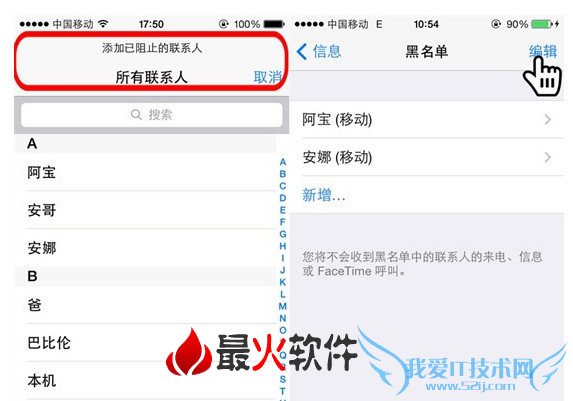Tap the green battery icon showing 90%
Viewport: 573px width, 401px height.
(542, 24)
